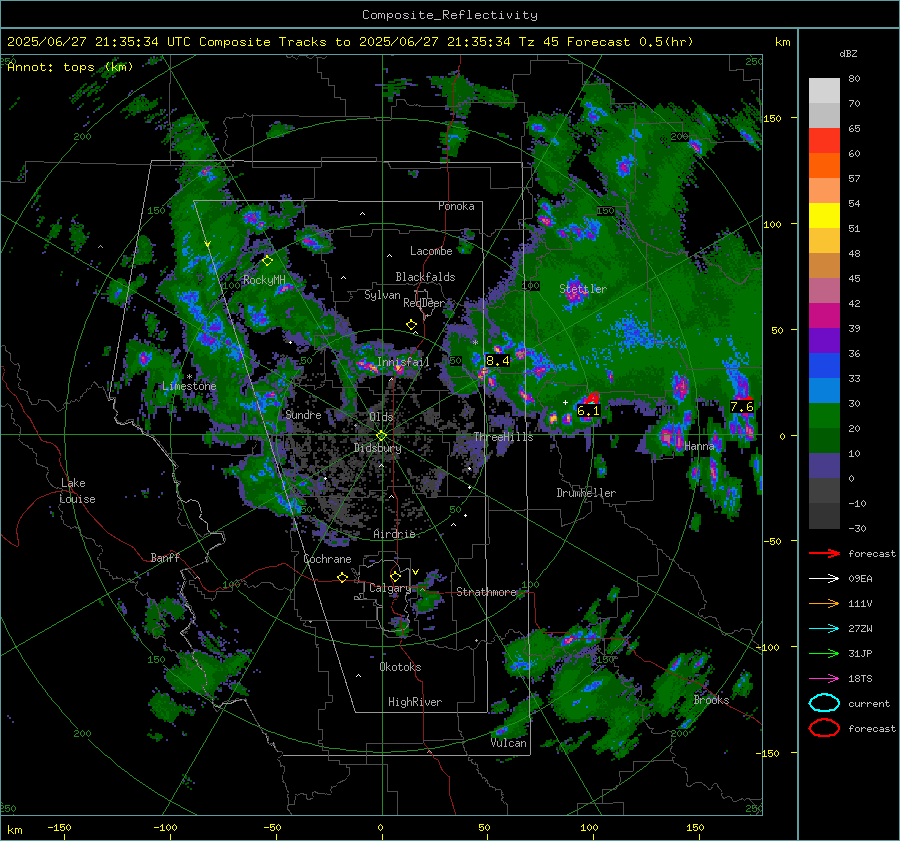
Task: Click the Vulcan city label
Action: click(509, 743)
